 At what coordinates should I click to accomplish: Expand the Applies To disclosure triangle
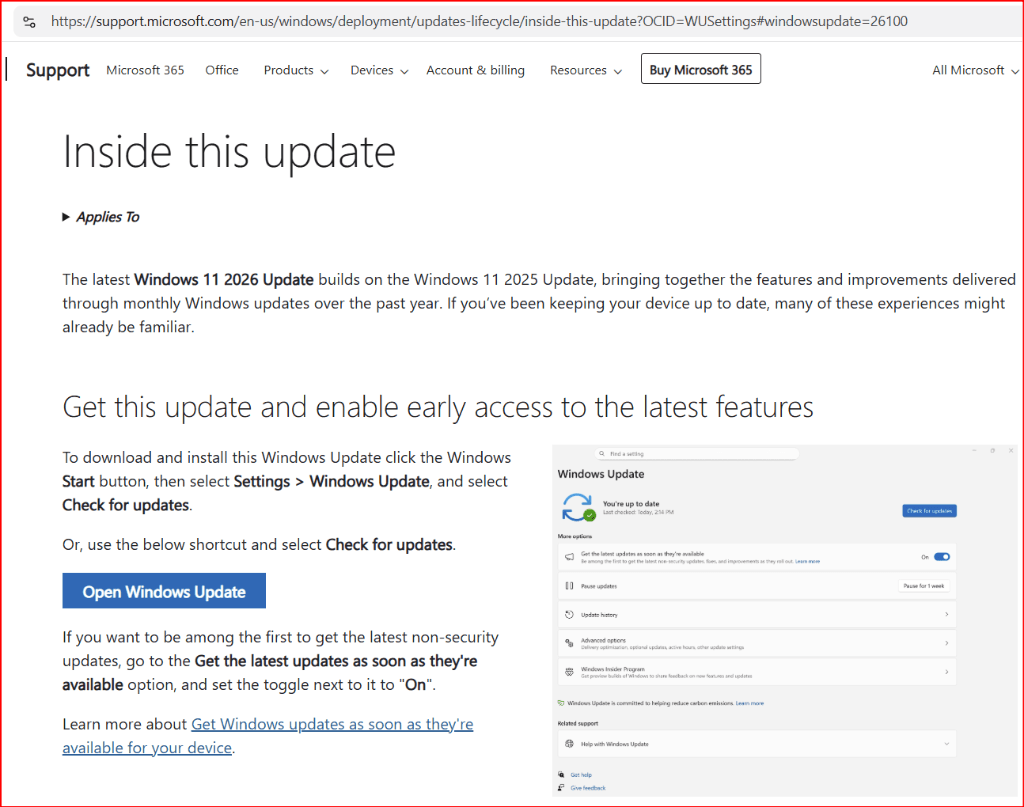click(66, 217)
